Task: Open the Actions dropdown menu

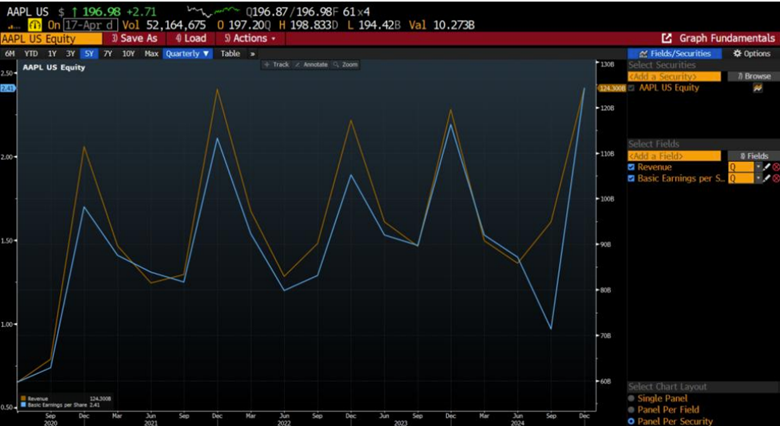Action: click(250, 38)
